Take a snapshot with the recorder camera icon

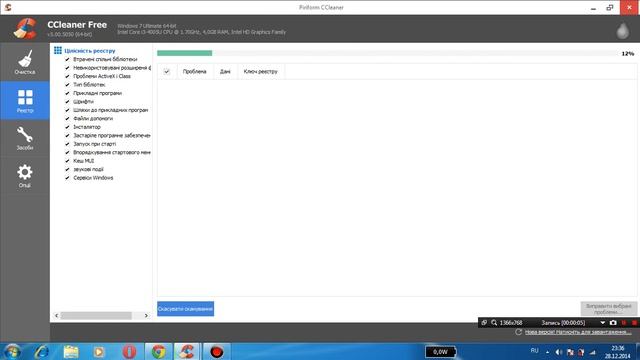pos(613,322)
